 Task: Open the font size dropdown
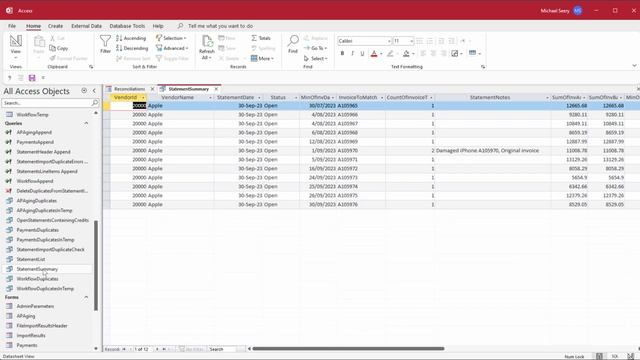(x=411, y=41)
